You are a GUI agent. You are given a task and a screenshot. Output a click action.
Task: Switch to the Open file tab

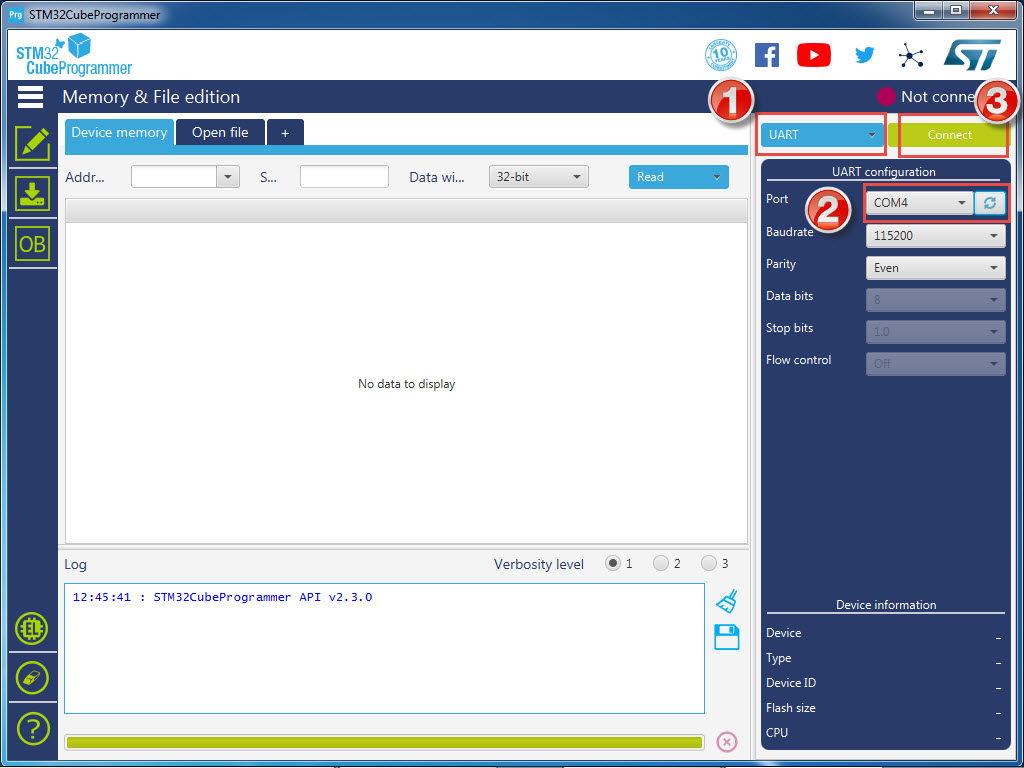click(220, 133)
